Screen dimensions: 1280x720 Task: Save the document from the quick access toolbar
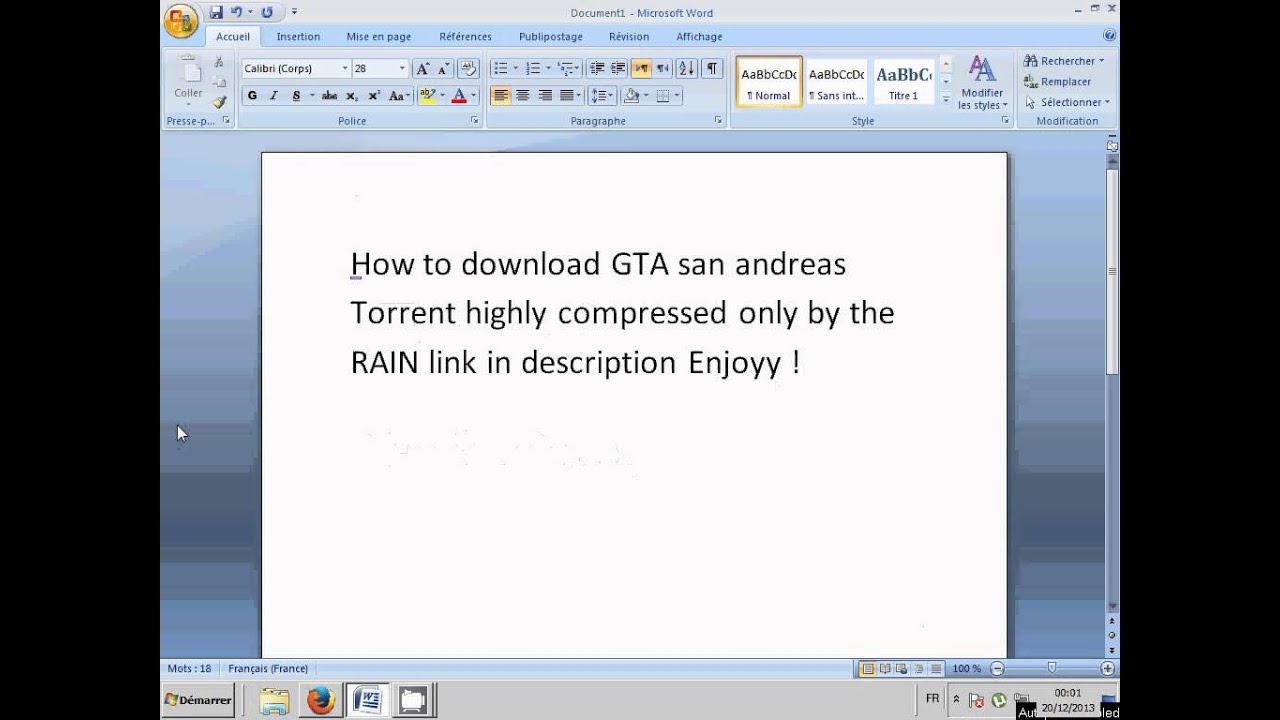(216, 12)
